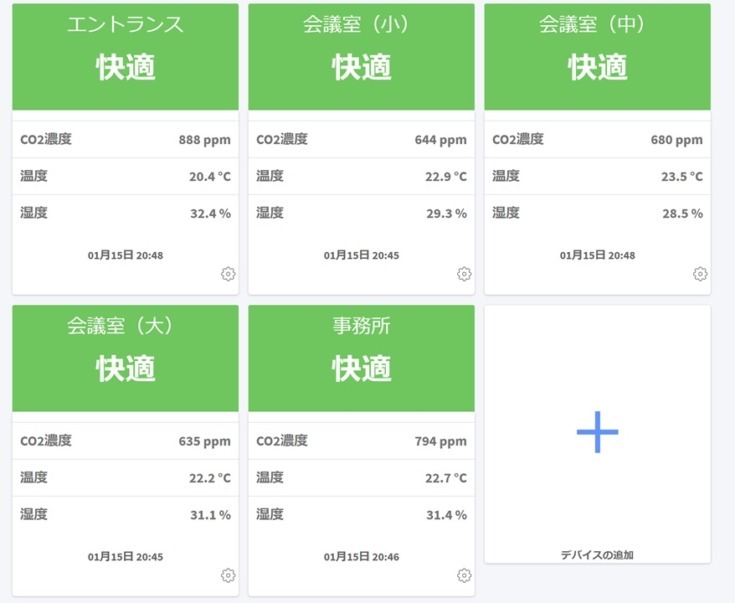Click the blue plus icon to add device
This screenshot has height=603, width=735.
(x=597, y=432)
